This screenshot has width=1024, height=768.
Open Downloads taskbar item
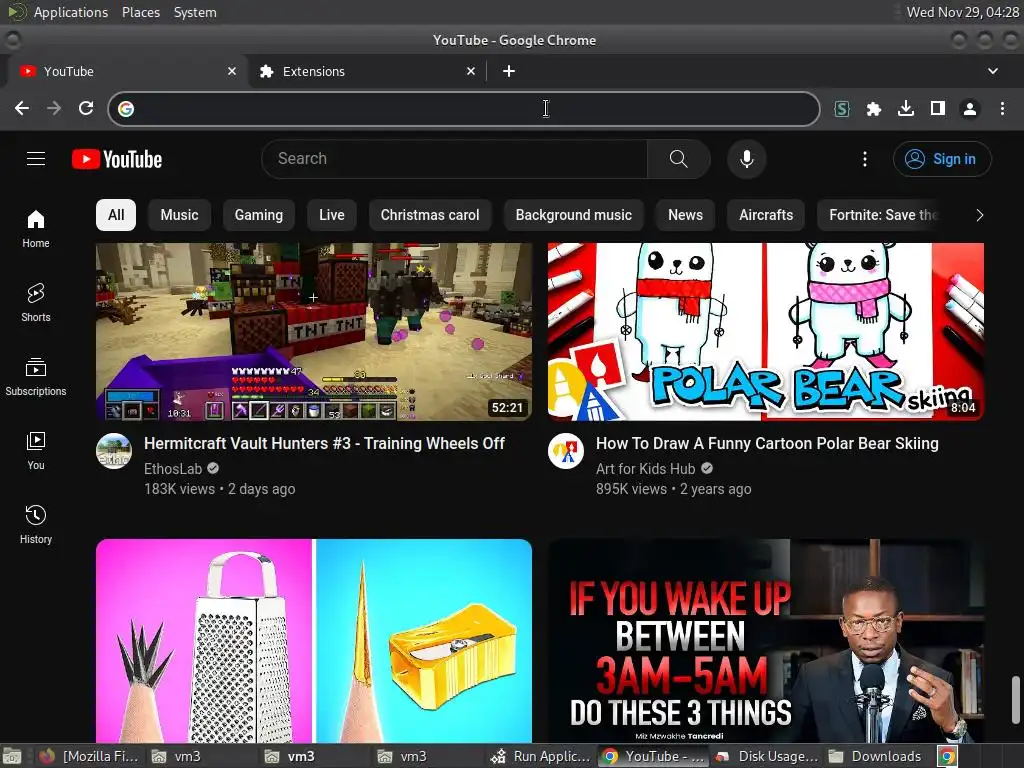click(875, 756)
